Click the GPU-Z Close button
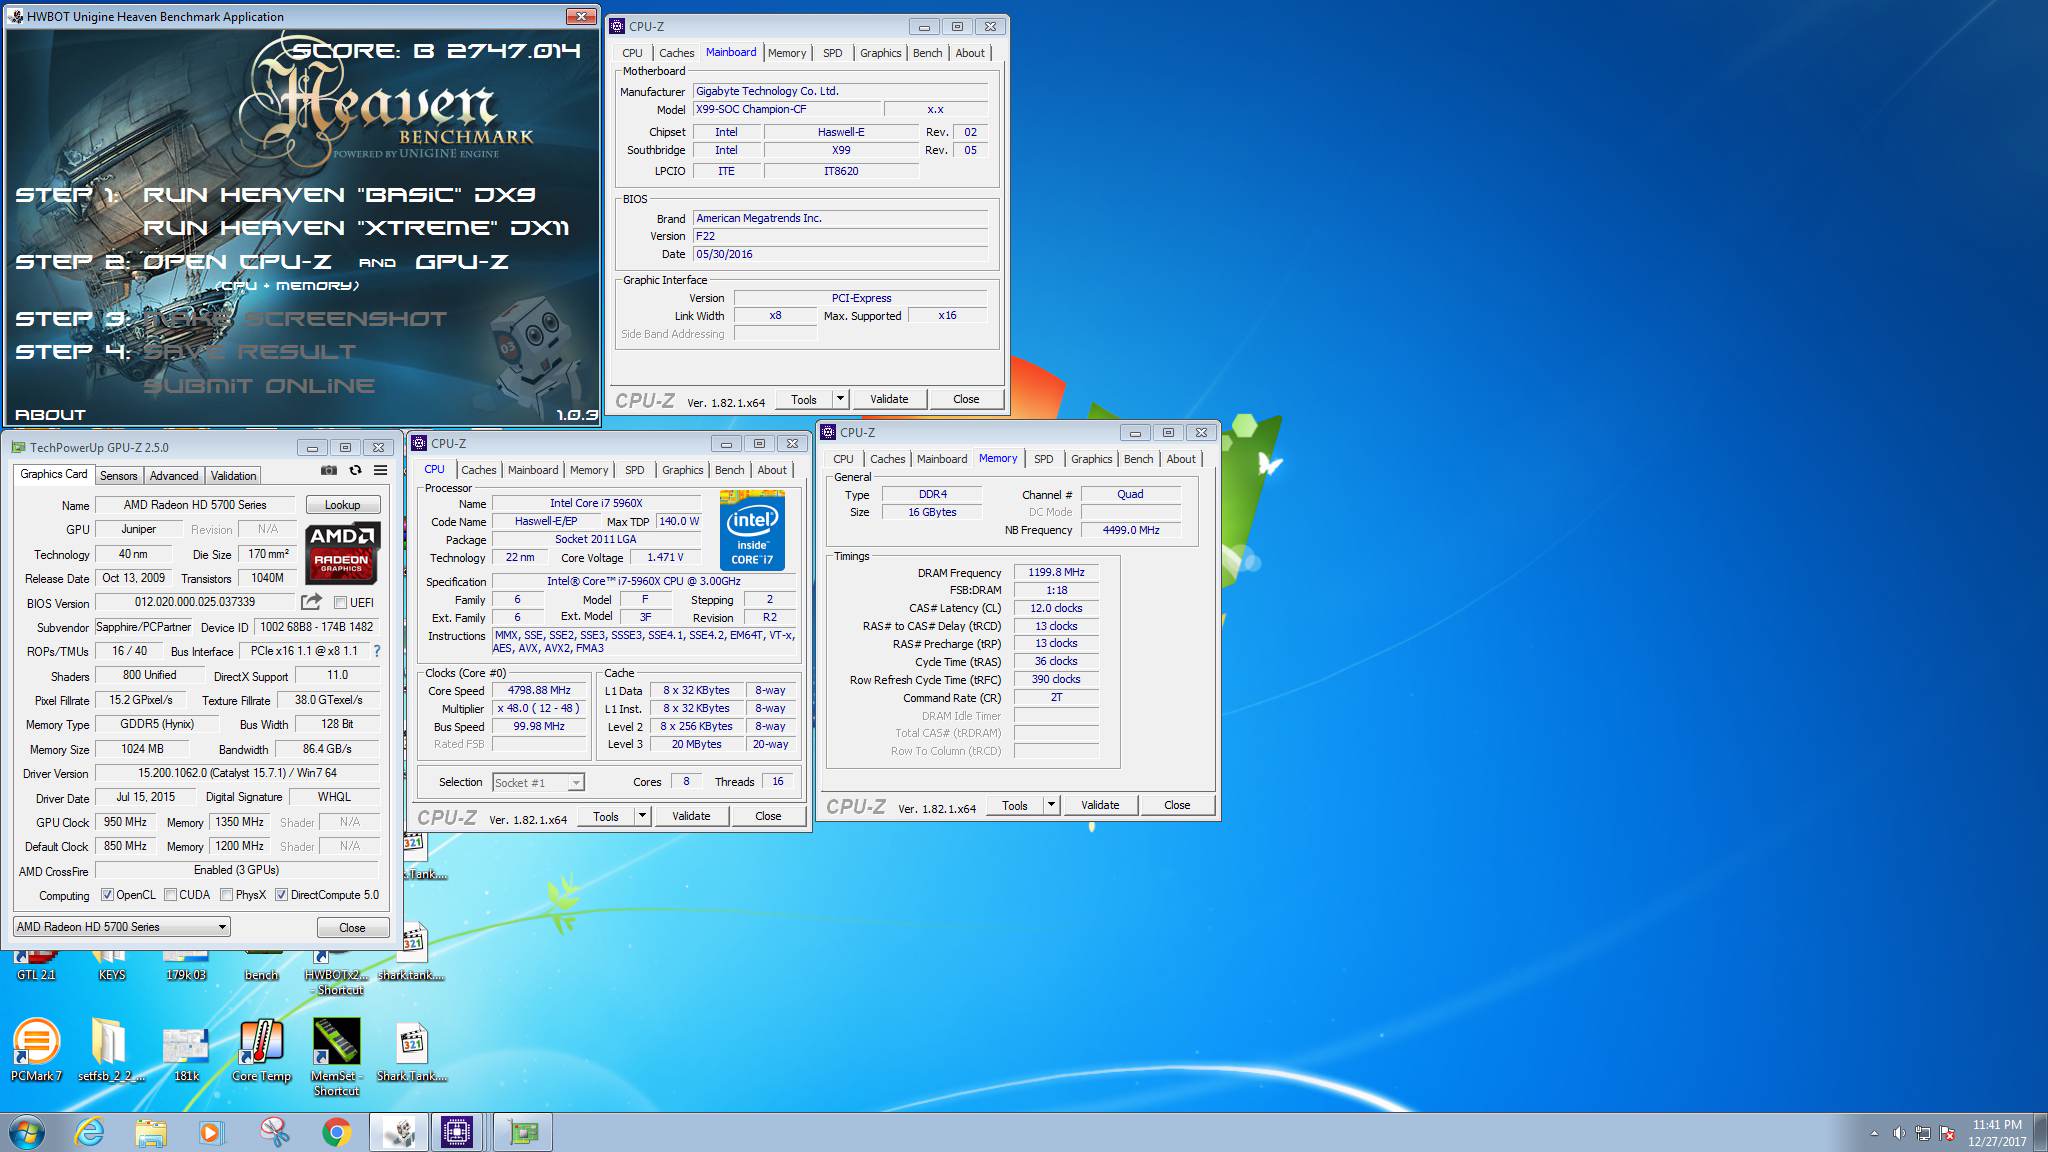The height and width of the screenshot is (1152, 2048). [x=352, y=928]
